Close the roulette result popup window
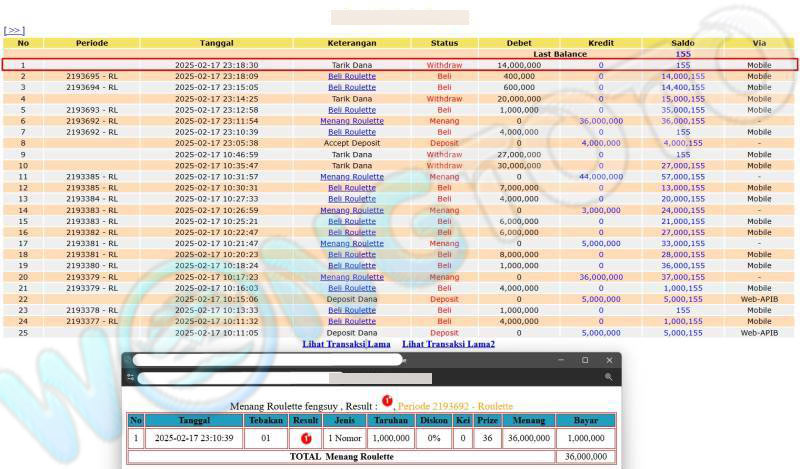800x469 pixels. pos(609,360)
